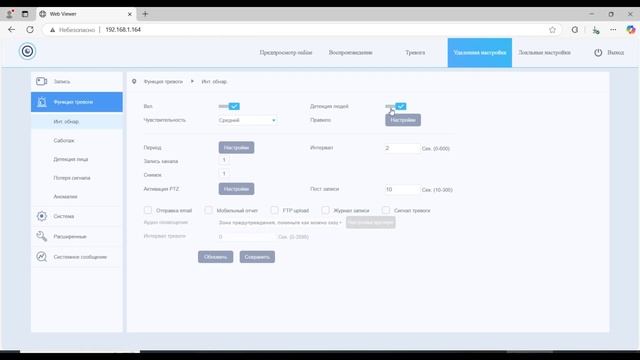Open browser extensions icon
This screenshot has height=360, width=640.
[x=575, y=29]
